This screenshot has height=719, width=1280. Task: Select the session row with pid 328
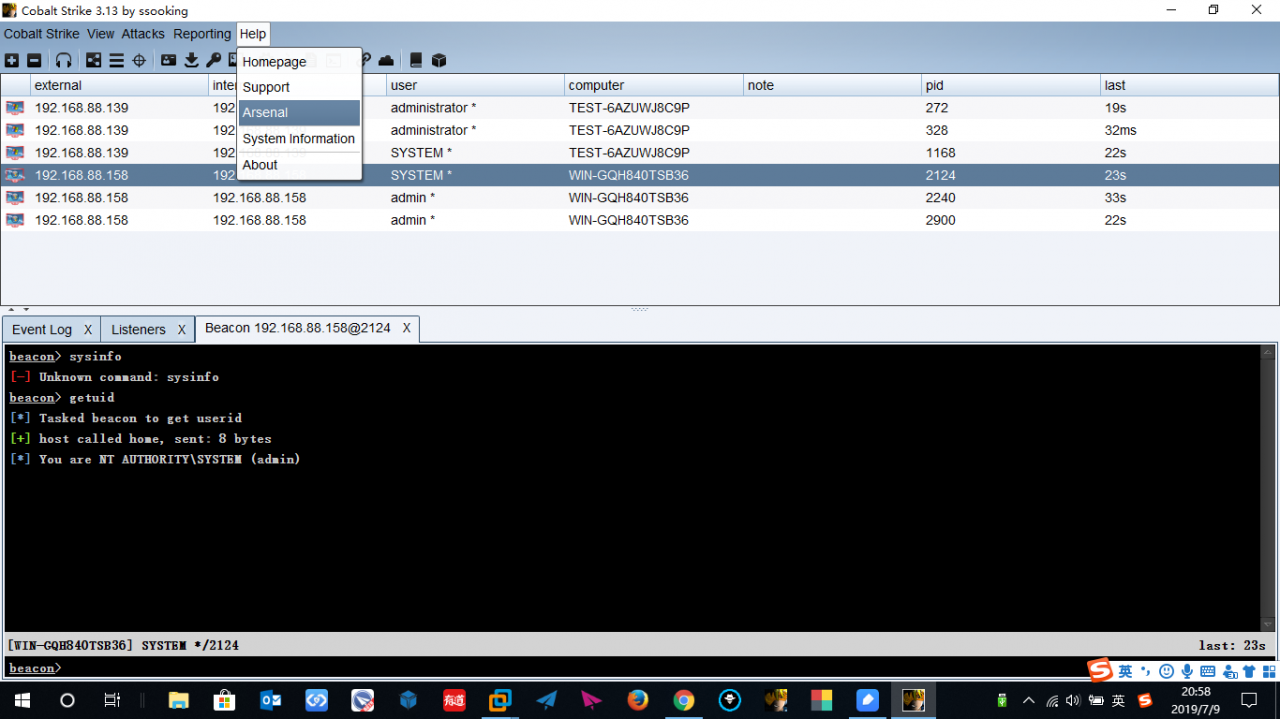(x=640, y=130)
